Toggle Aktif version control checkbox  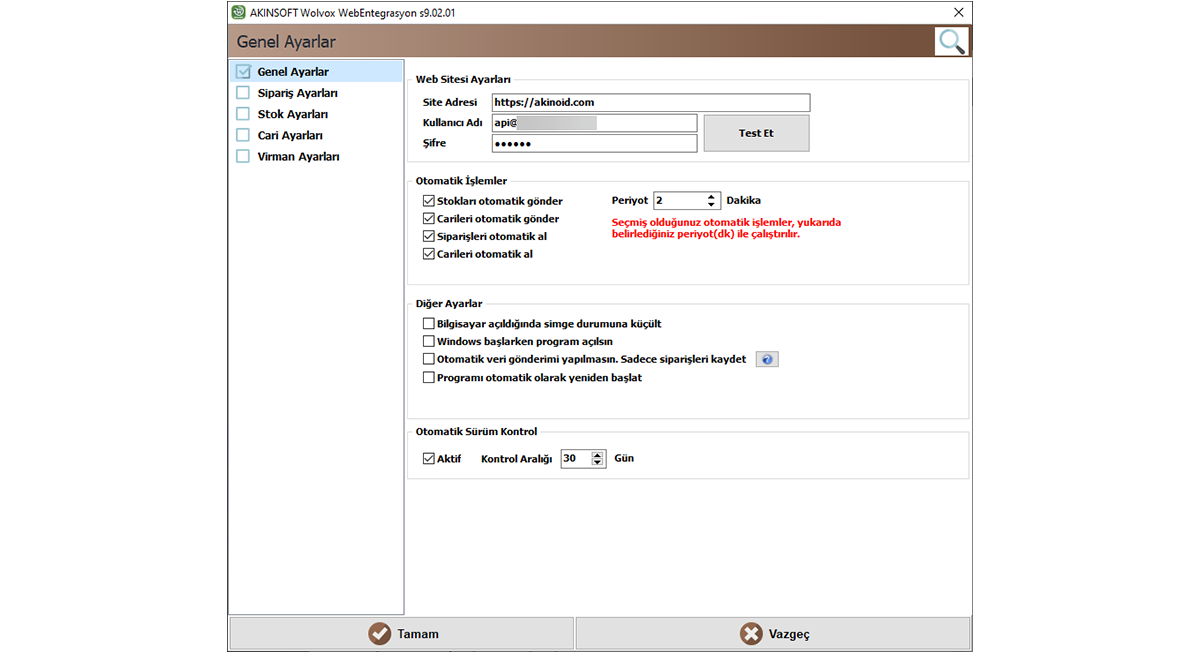coord(429,459)
